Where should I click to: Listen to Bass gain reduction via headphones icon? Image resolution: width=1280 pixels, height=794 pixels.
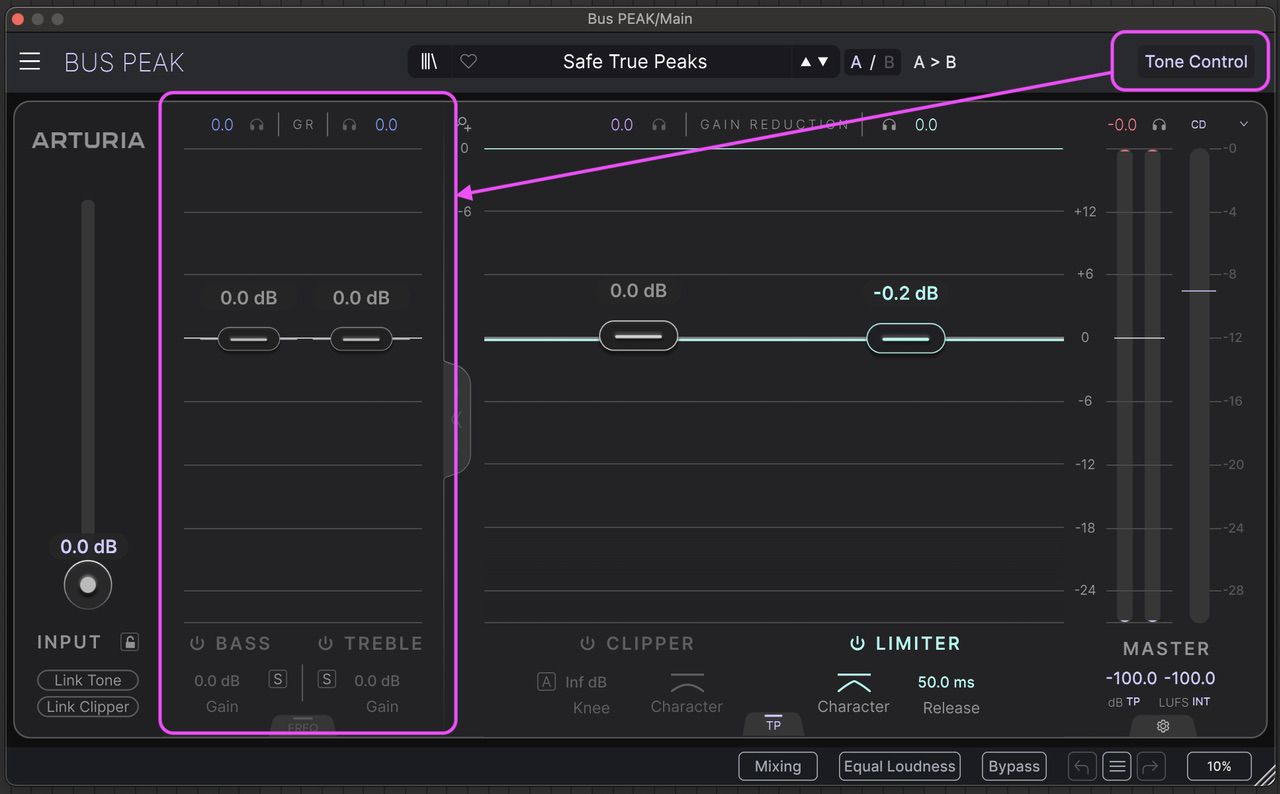pos(257,125)
